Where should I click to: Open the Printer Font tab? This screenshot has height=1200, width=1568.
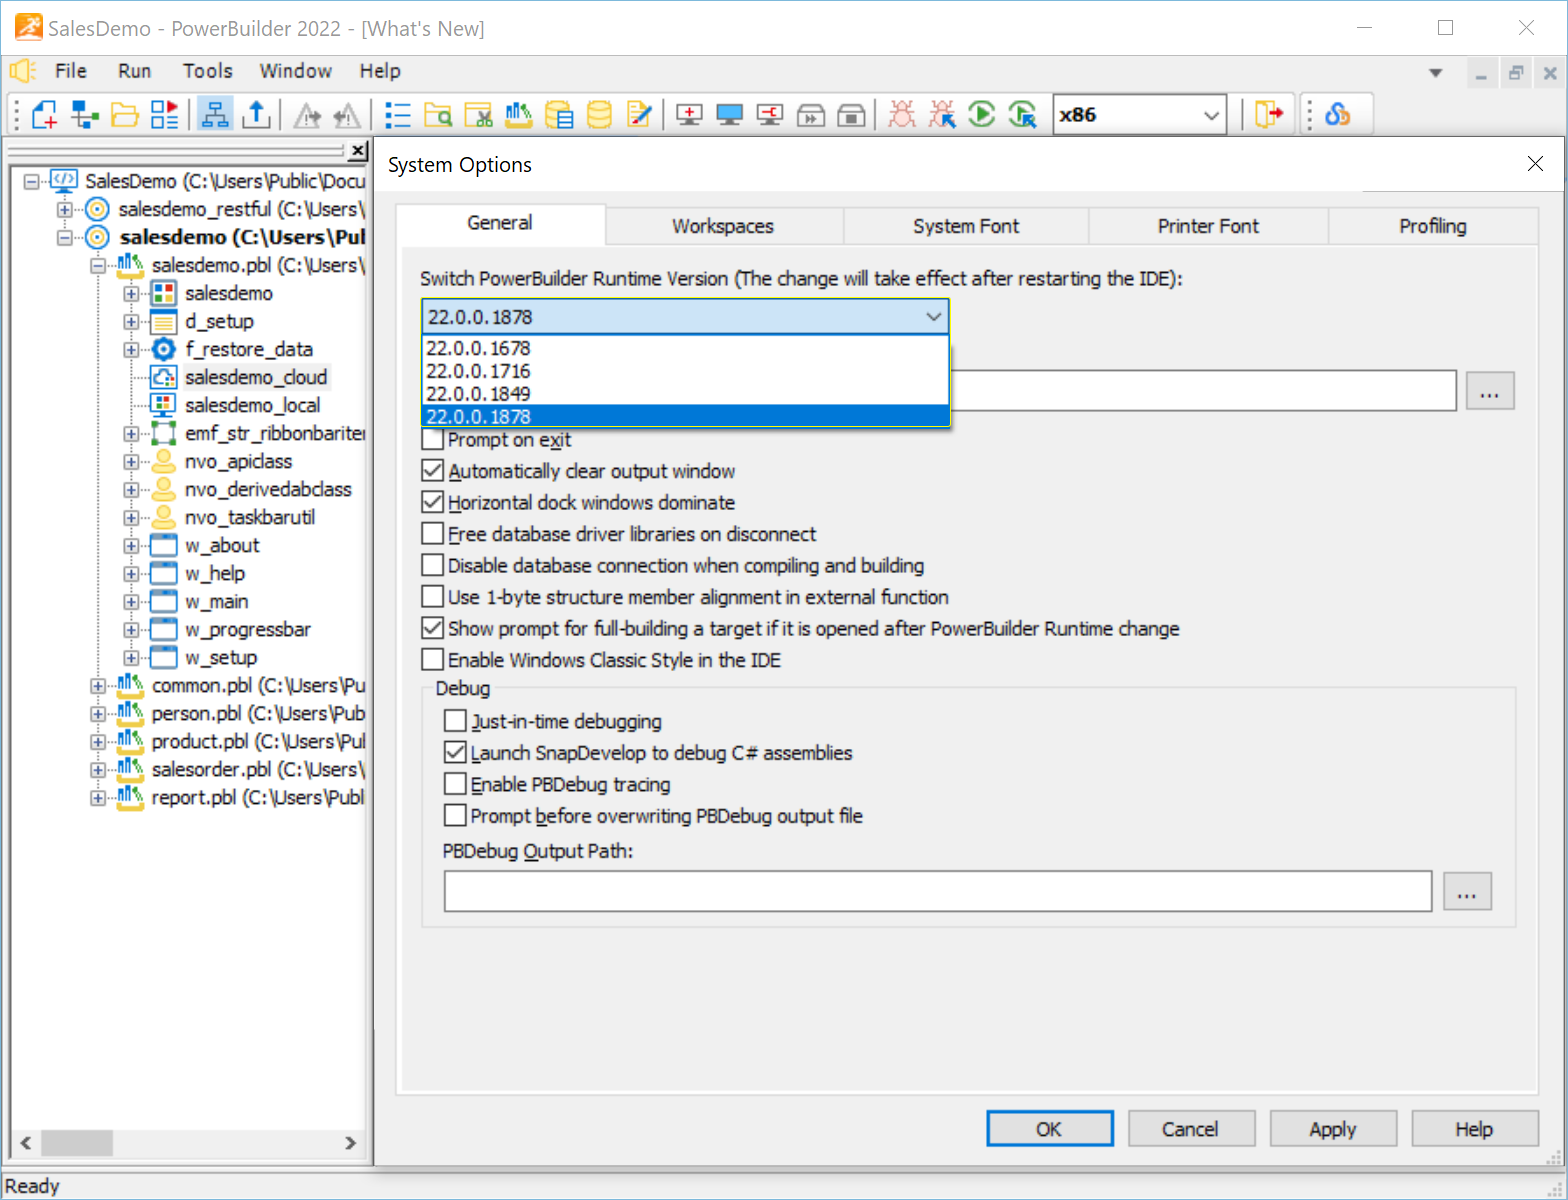1208,226
